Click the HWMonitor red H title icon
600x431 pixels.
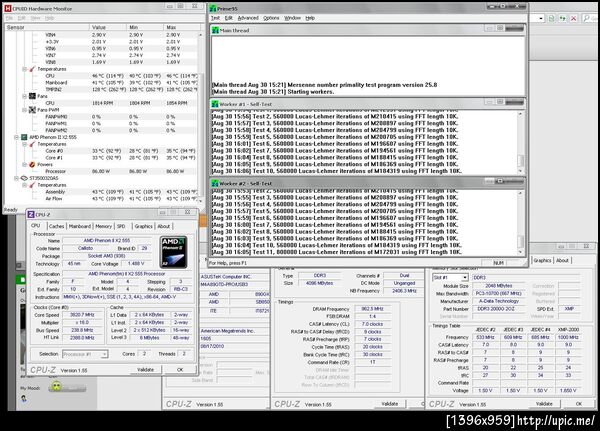pyautogui.click(x=8, y=8)
